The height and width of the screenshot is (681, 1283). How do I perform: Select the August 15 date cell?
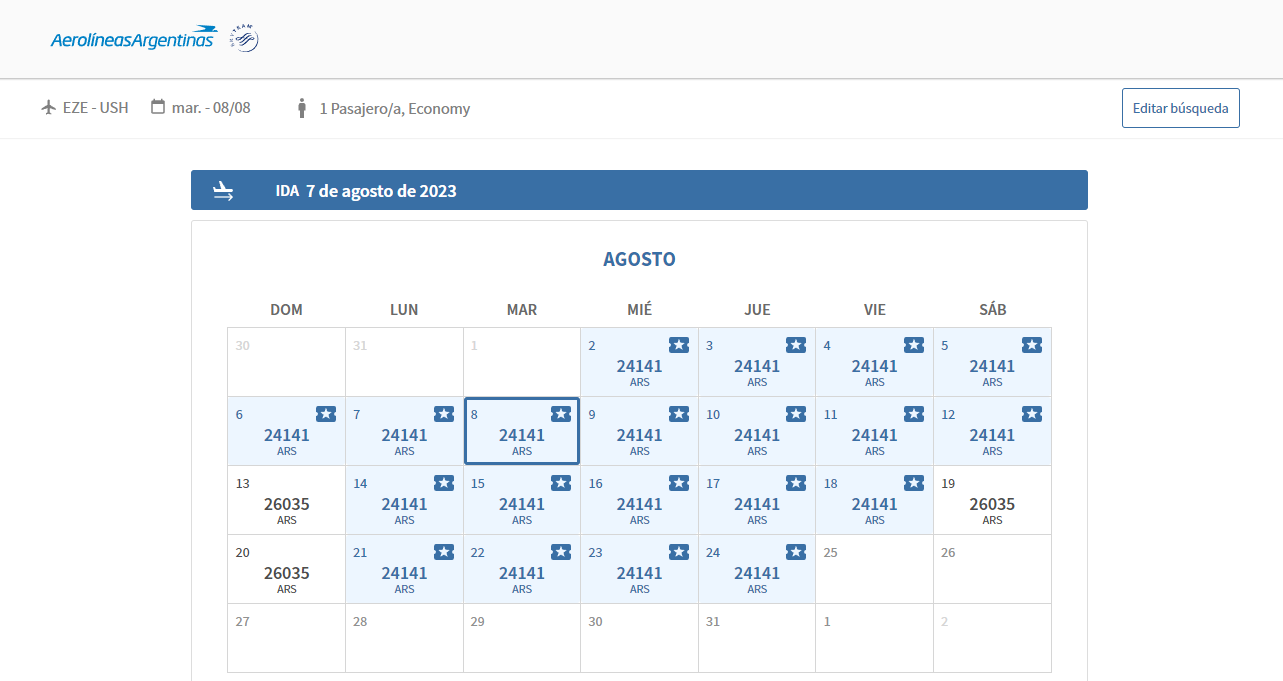coord(522,500)
